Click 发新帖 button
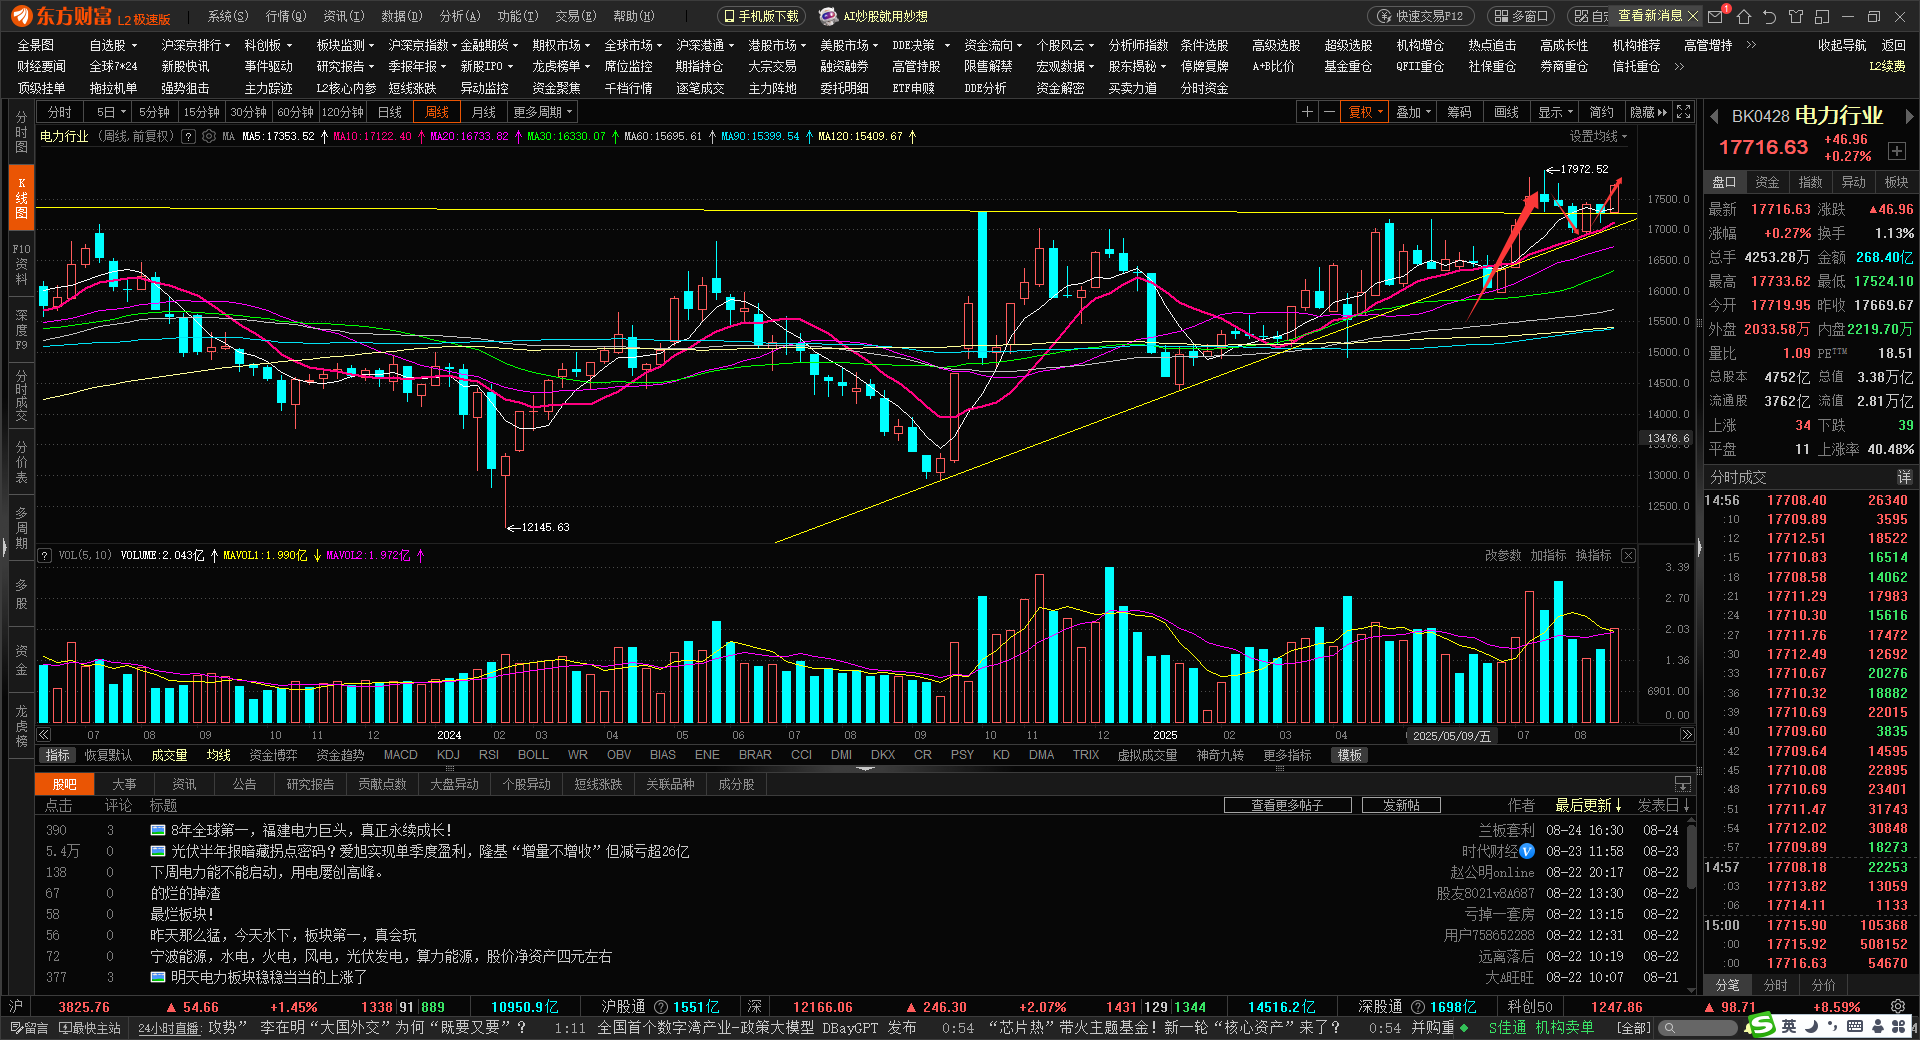This screenshot has height=1040, width=1920. pos(1401,805)
